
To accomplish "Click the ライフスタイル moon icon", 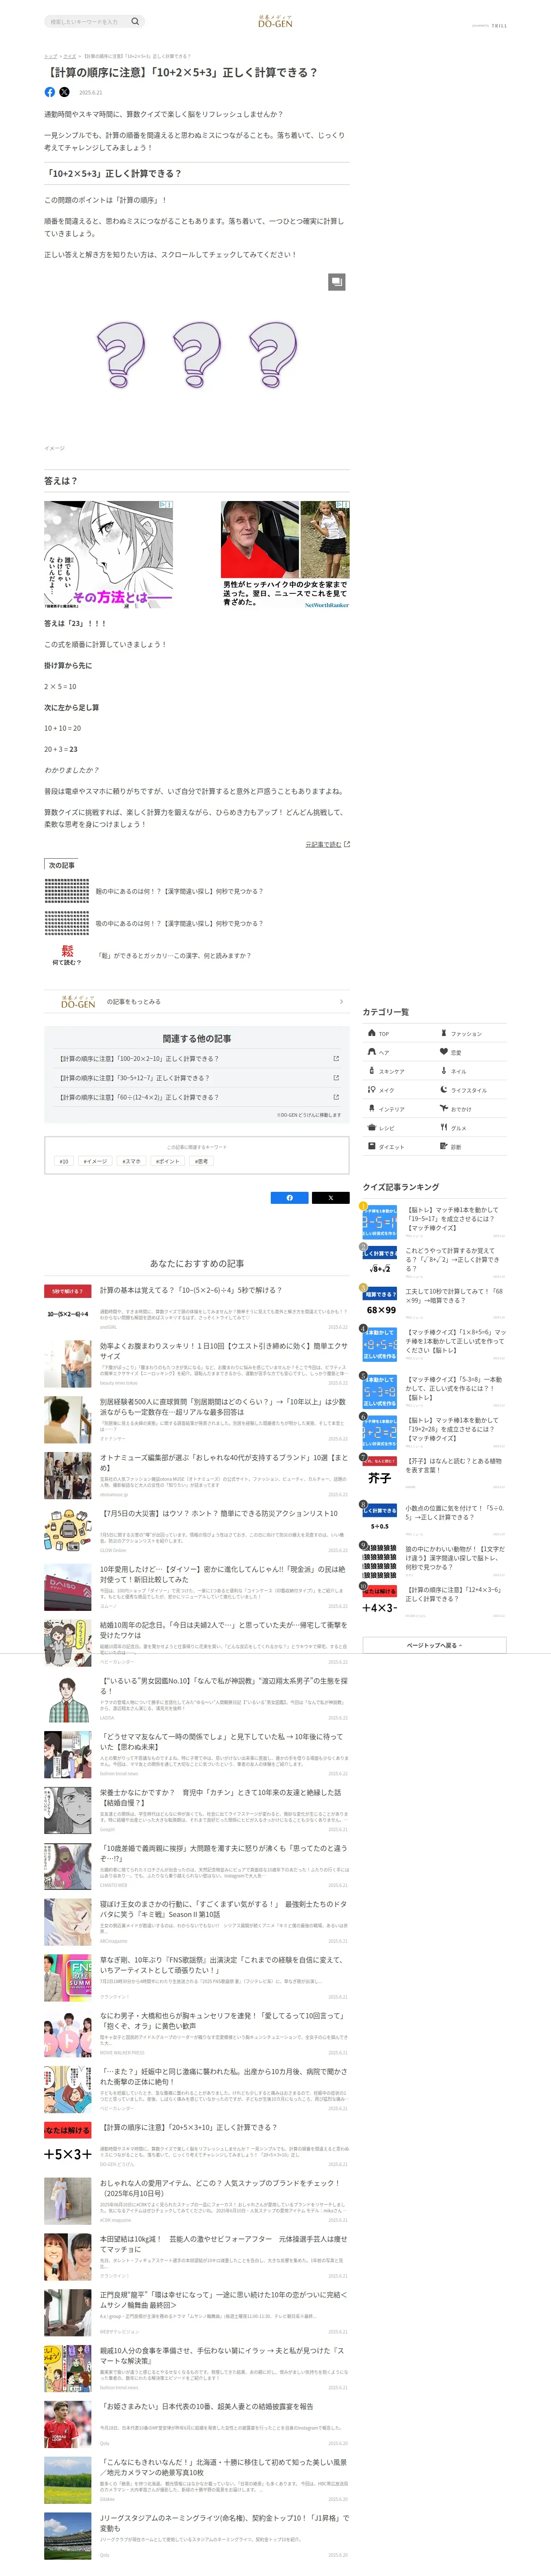I will point(444,1089).
